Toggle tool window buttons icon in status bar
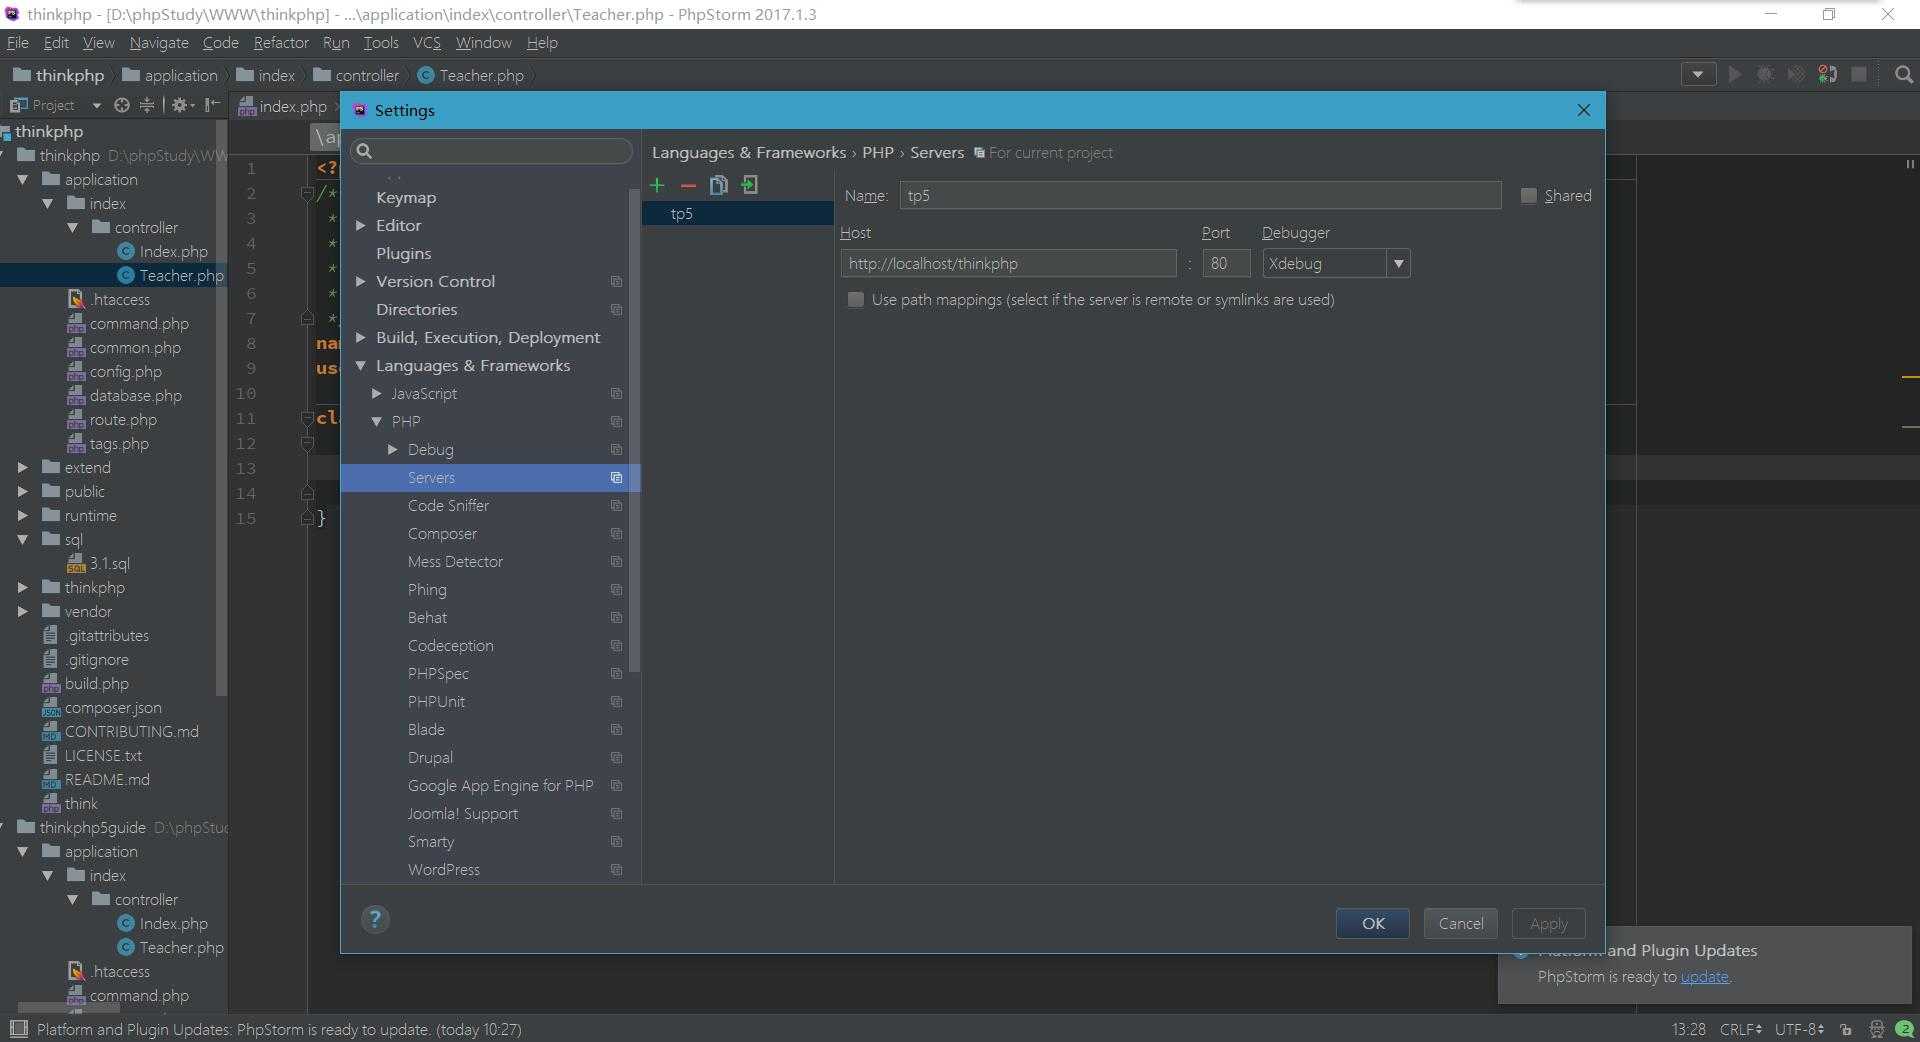 17,1029
